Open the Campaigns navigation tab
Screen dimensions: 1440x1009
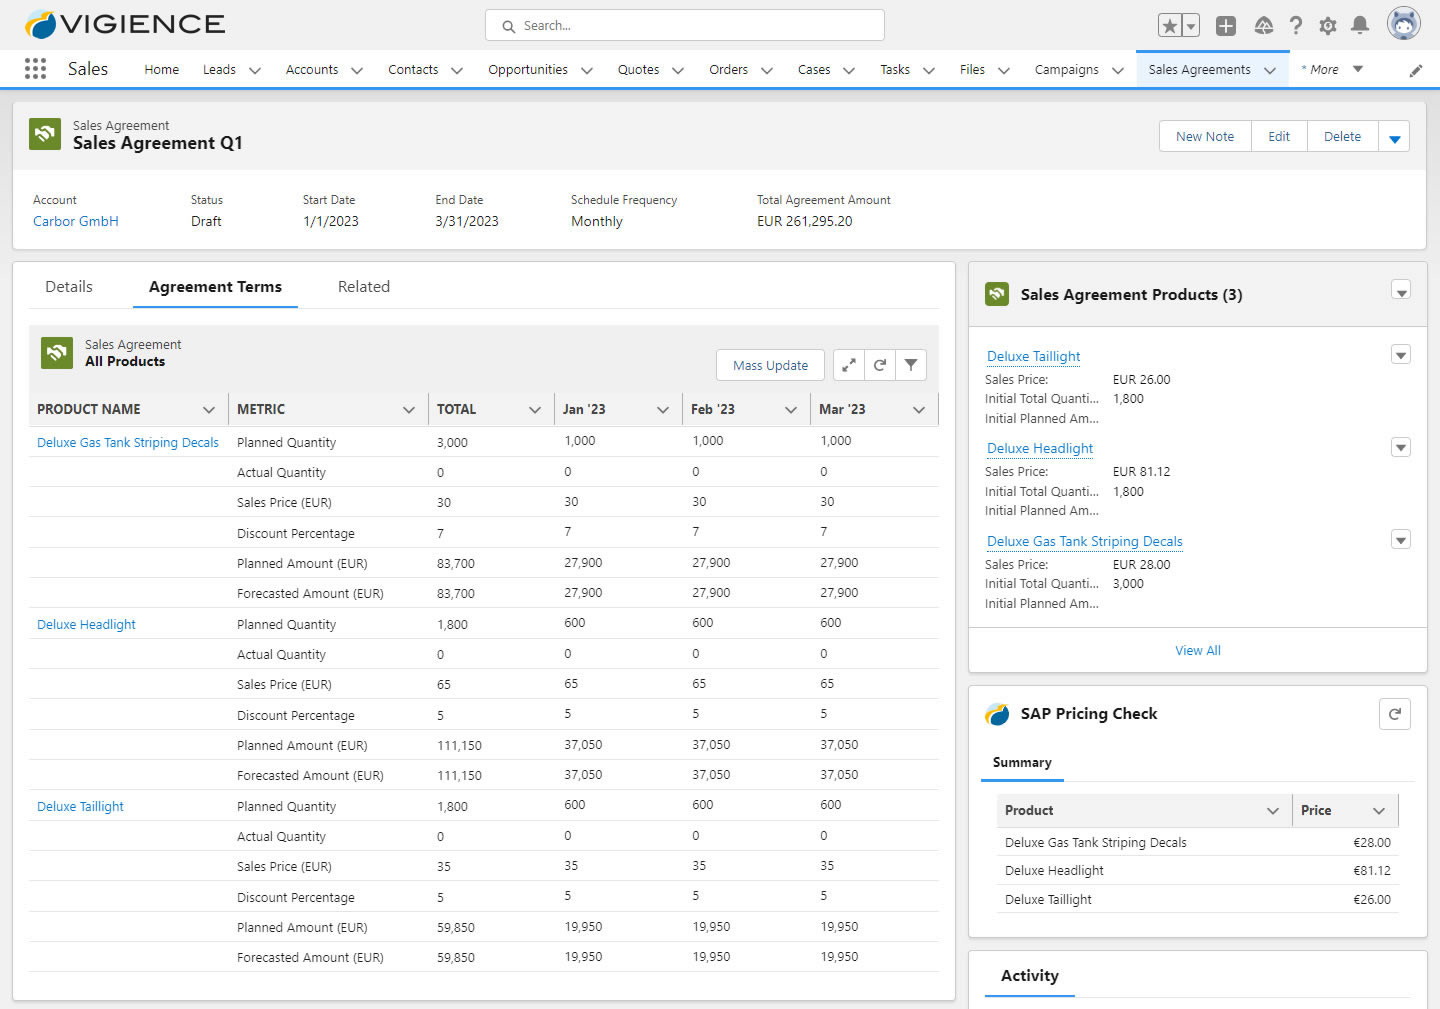1067,70
